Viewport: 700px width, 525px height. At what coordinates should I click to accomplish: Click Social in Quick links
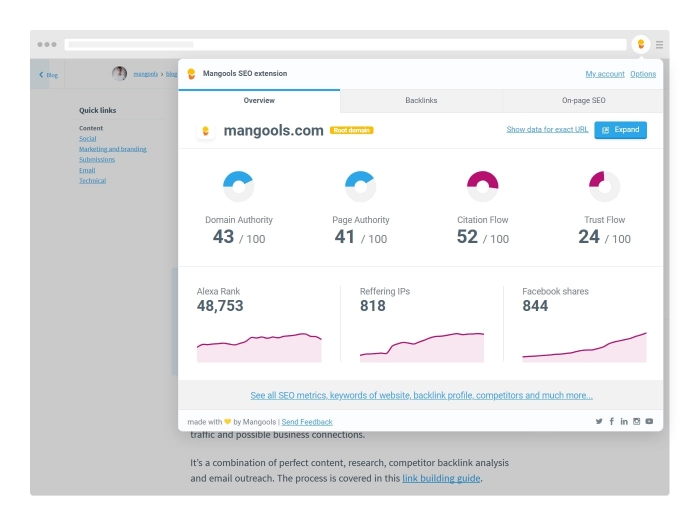[x=88, y=139]
